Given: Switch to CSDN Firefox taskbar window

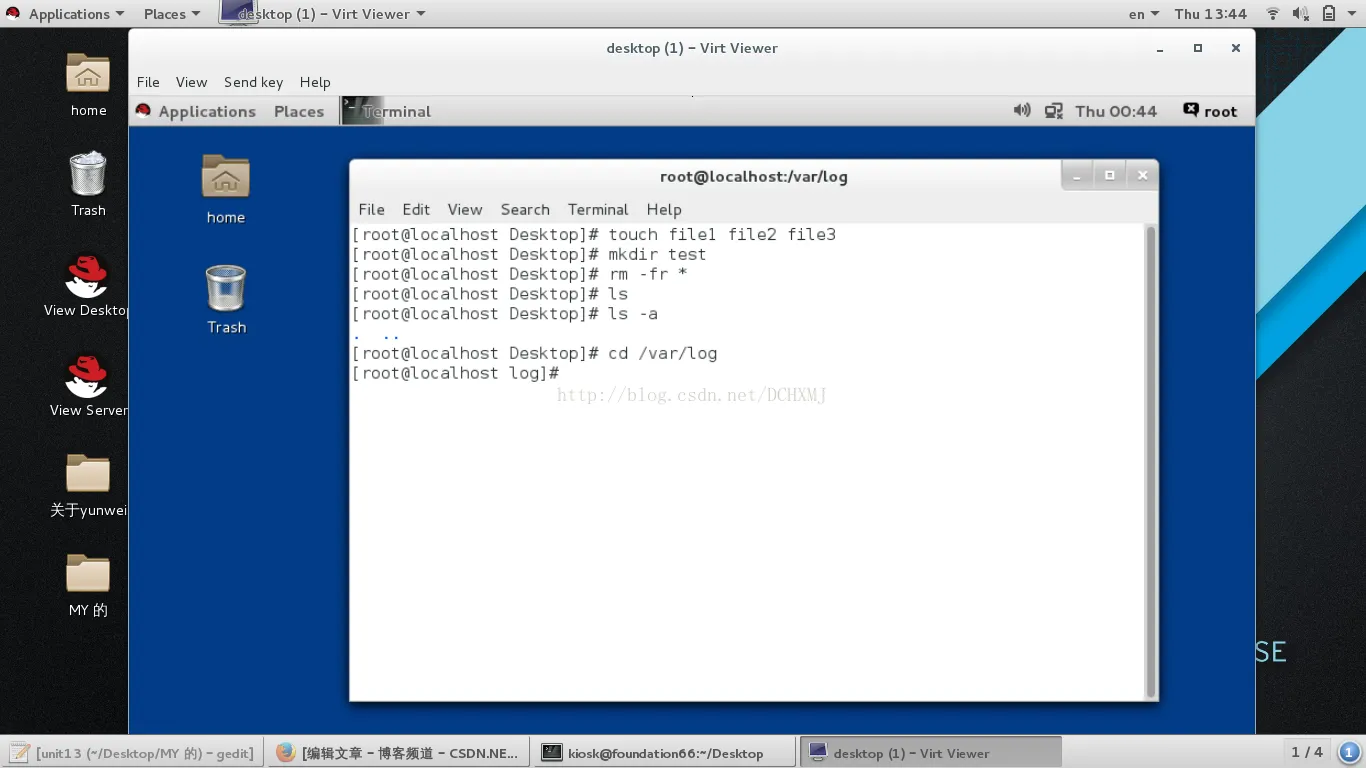Looking at the screenshot, I should (x=397, y=753).
